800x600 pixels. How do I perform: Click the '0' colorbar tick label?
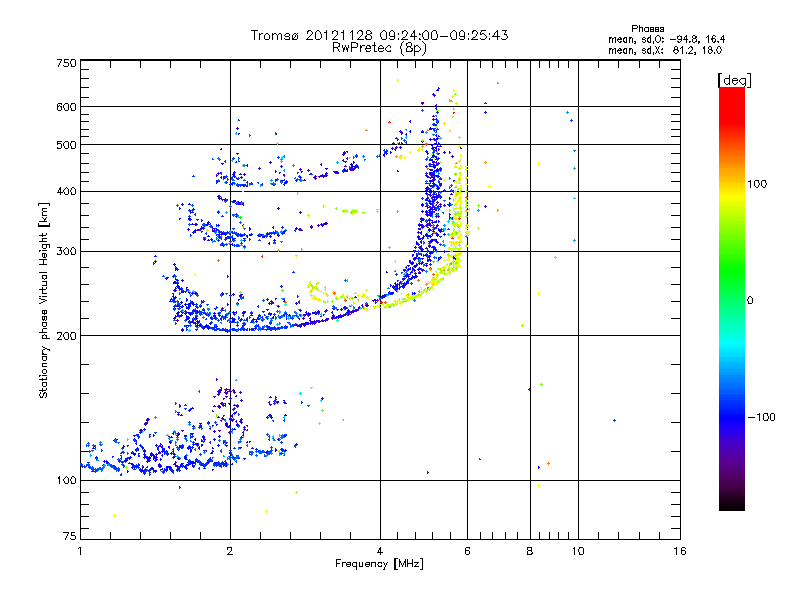click(750, 301)
